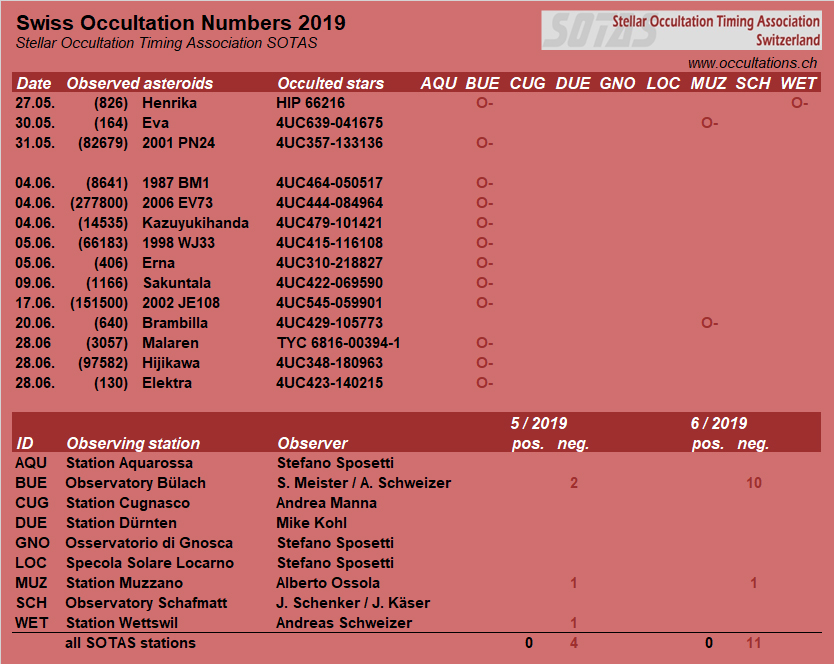Click asteroid number '(82679)'
This screenshot has width=834, height=664.
tap(103, 143)
